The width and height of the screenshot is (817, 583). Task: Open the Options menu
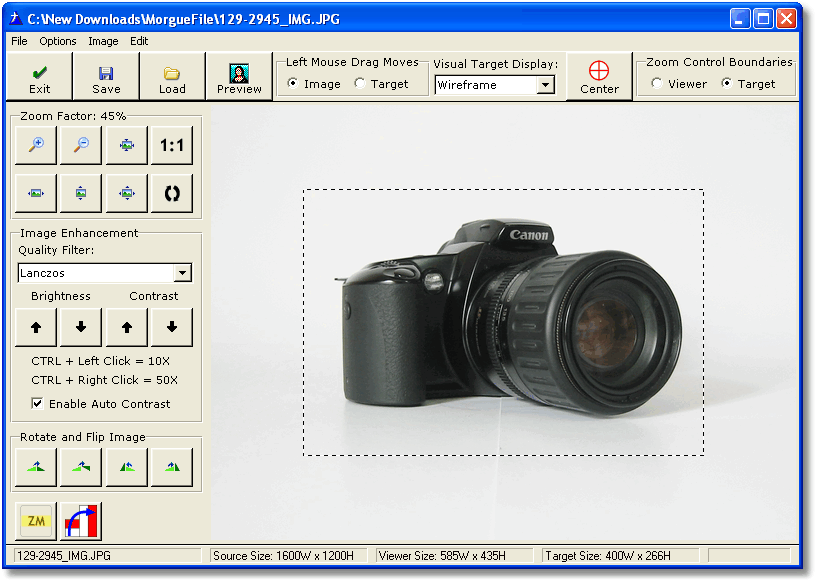click(58, 41)
